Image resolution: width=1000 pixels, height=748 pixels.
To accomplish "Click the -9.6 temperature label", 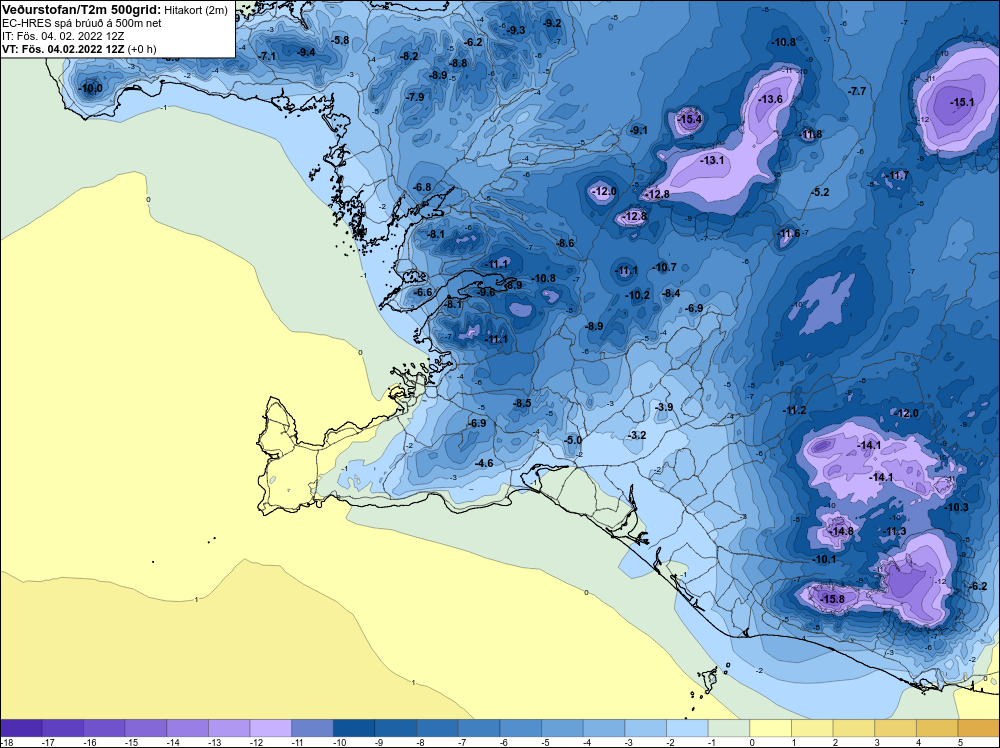I will point(486,291).
